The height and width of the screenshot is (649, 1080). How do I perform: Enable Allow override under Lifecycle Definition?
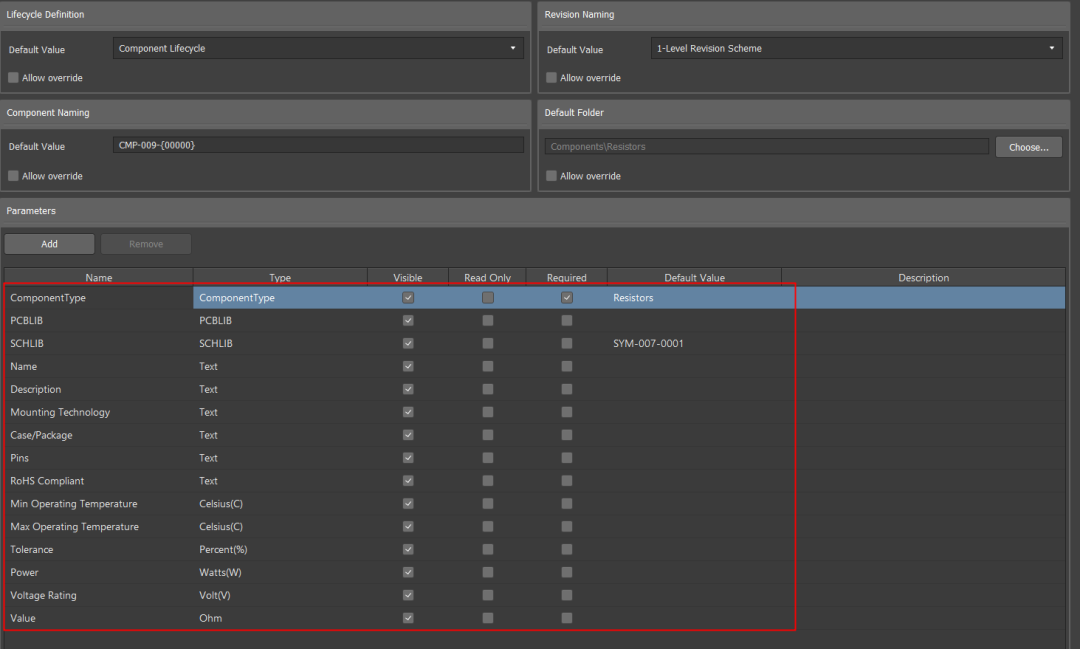tap(14, 78)
